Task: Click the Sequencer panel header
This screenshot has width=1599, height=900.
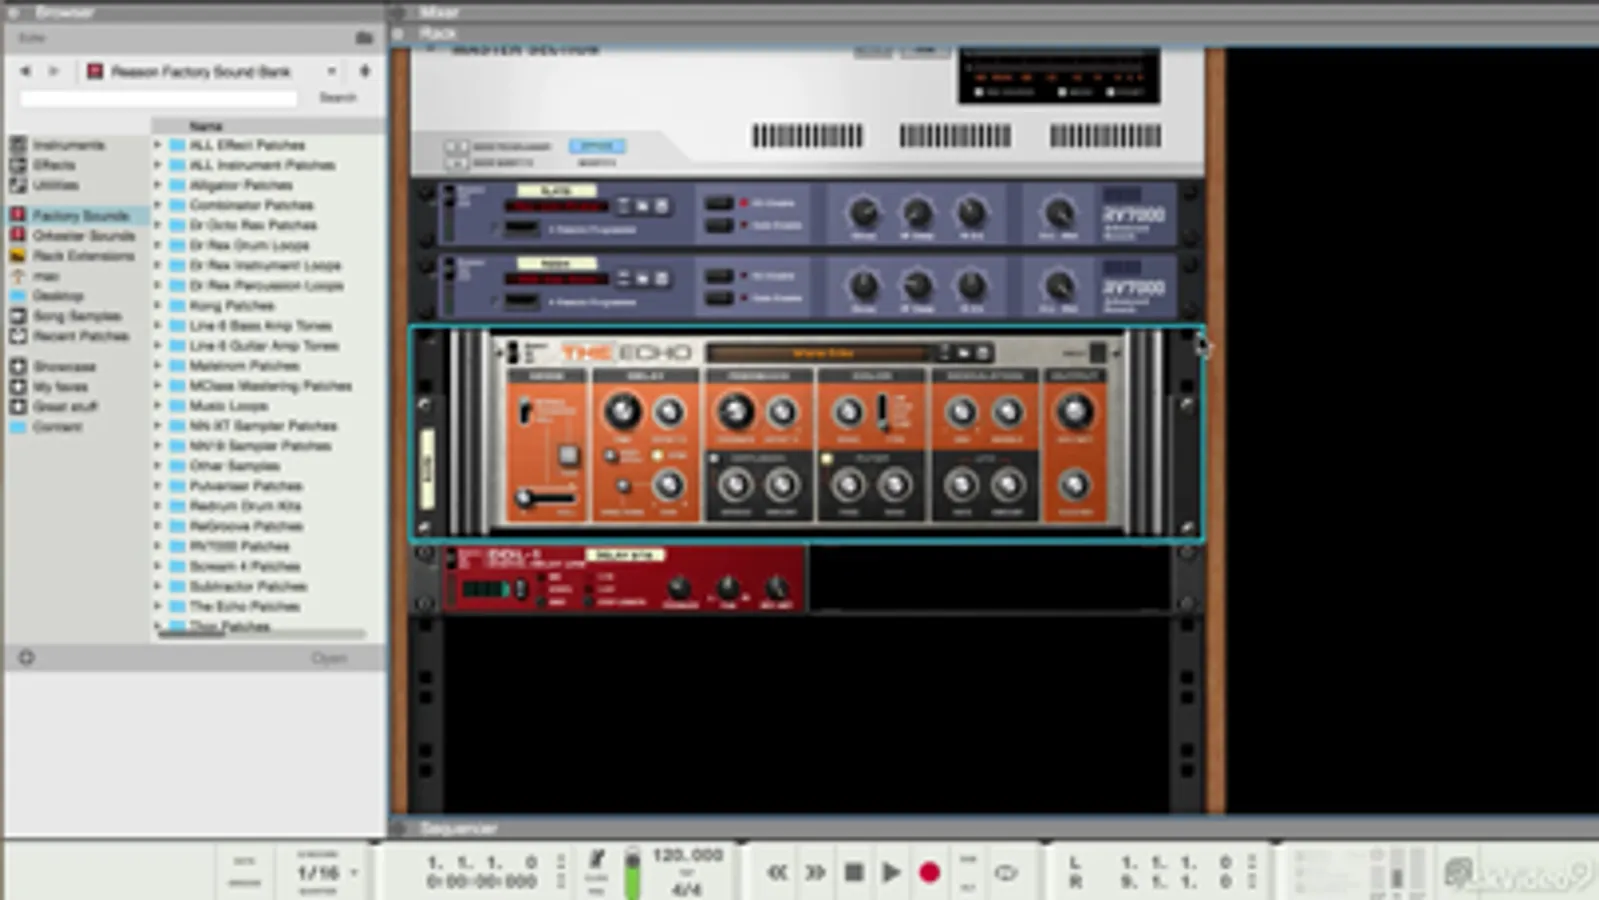Action: coord(994,827)
